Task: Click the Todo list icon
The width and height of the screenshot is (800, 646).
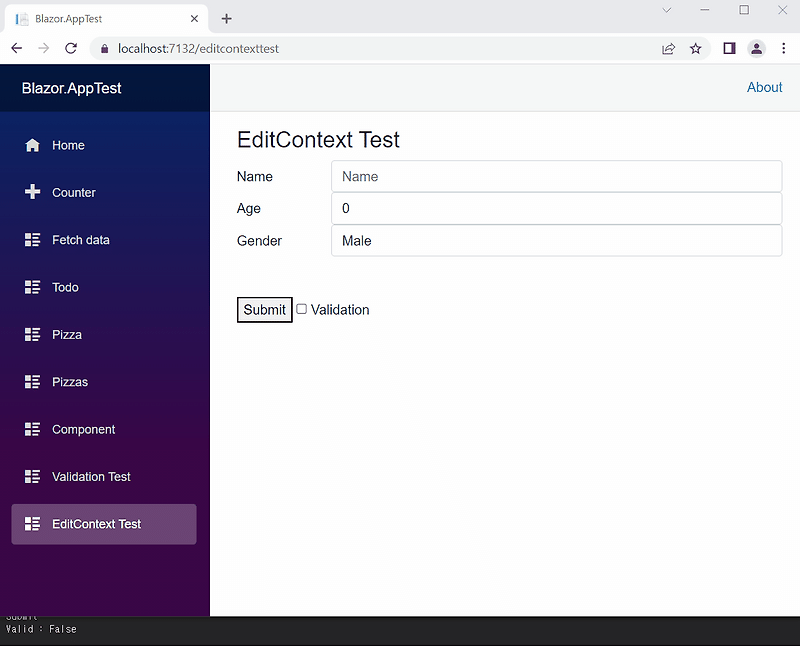Action: pos(34,287)
